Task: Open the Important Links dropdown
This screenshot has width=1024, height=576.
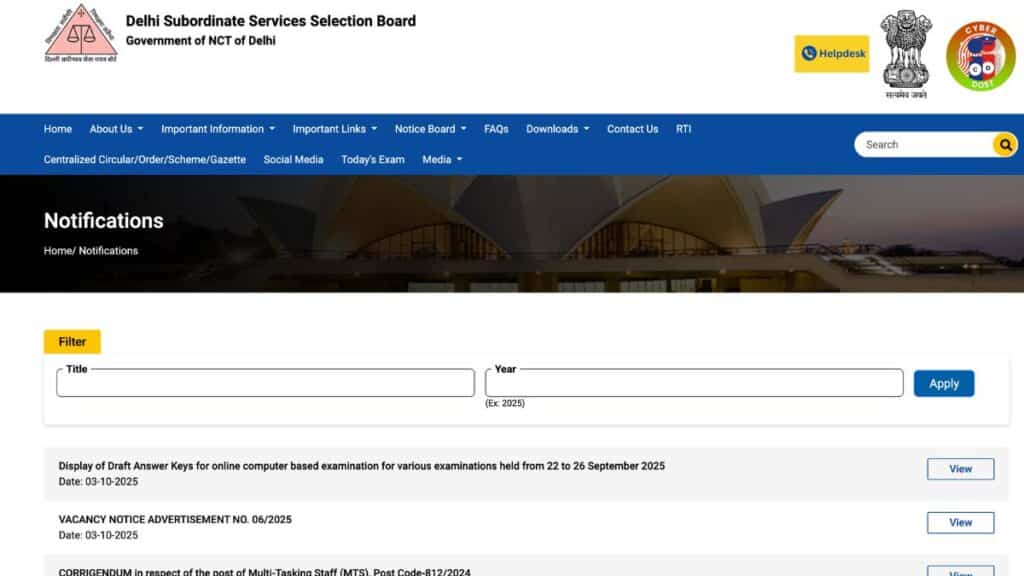Action: 334,129
